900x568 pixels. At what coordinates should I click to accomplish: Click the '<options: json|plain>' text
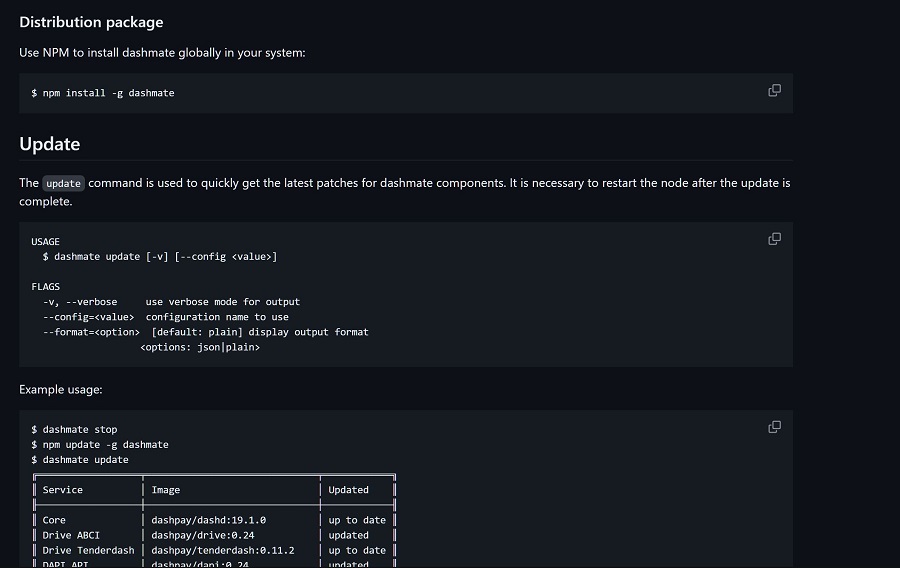point(200,347)
